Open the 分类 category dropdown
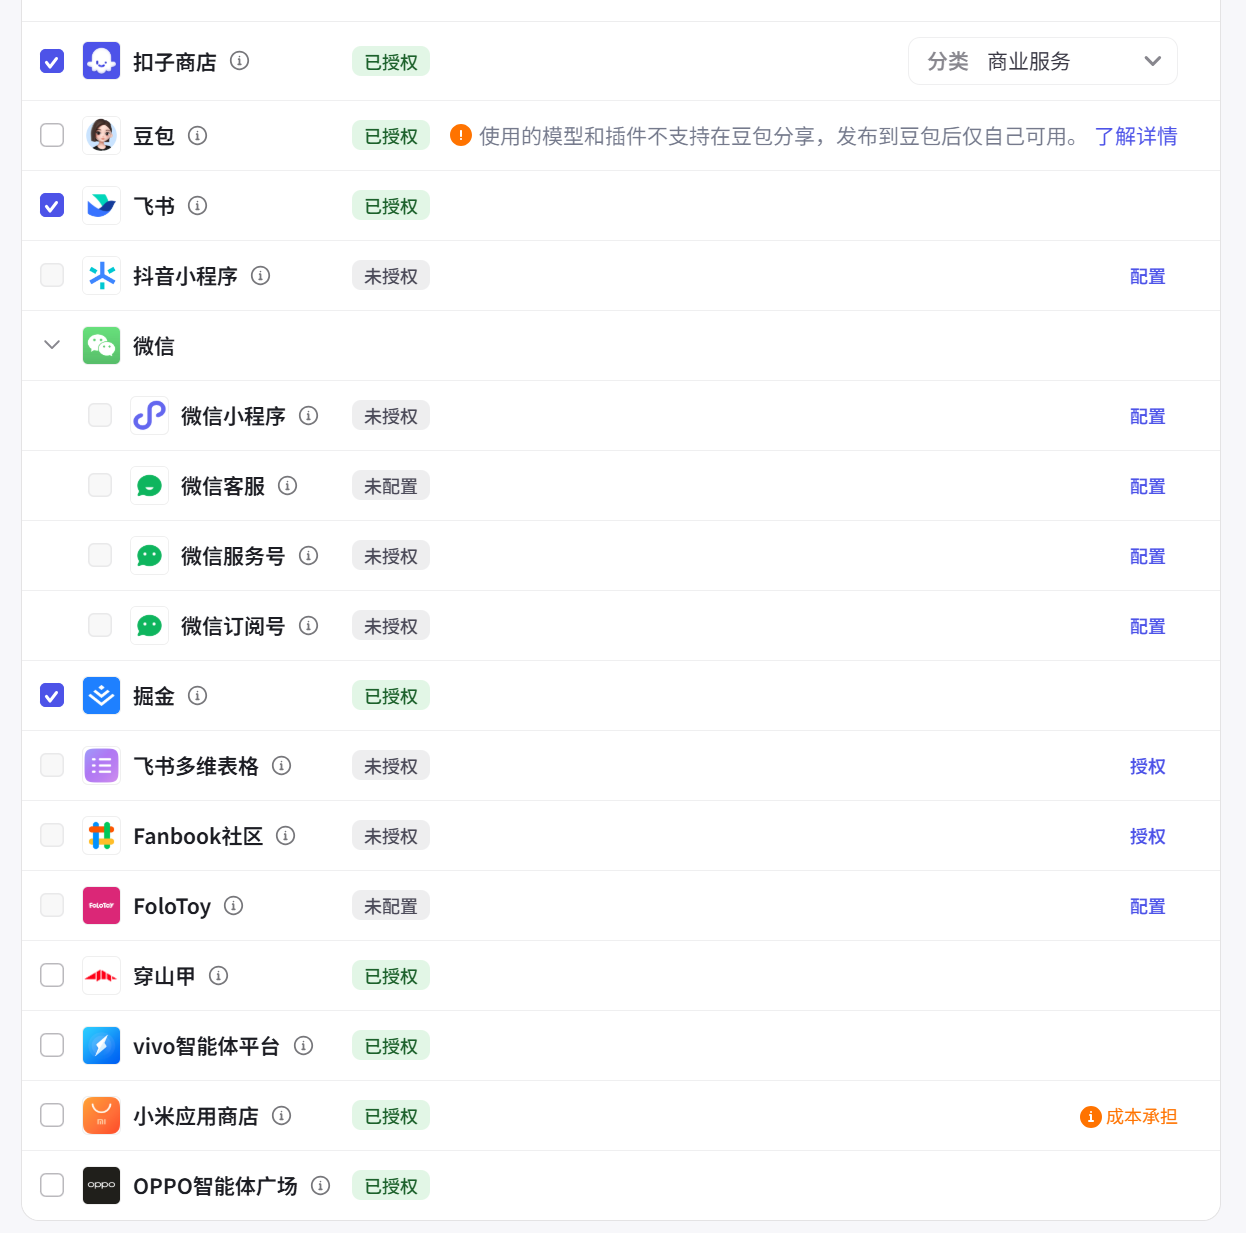The image size is (1246, 1233). point(1042,61)
